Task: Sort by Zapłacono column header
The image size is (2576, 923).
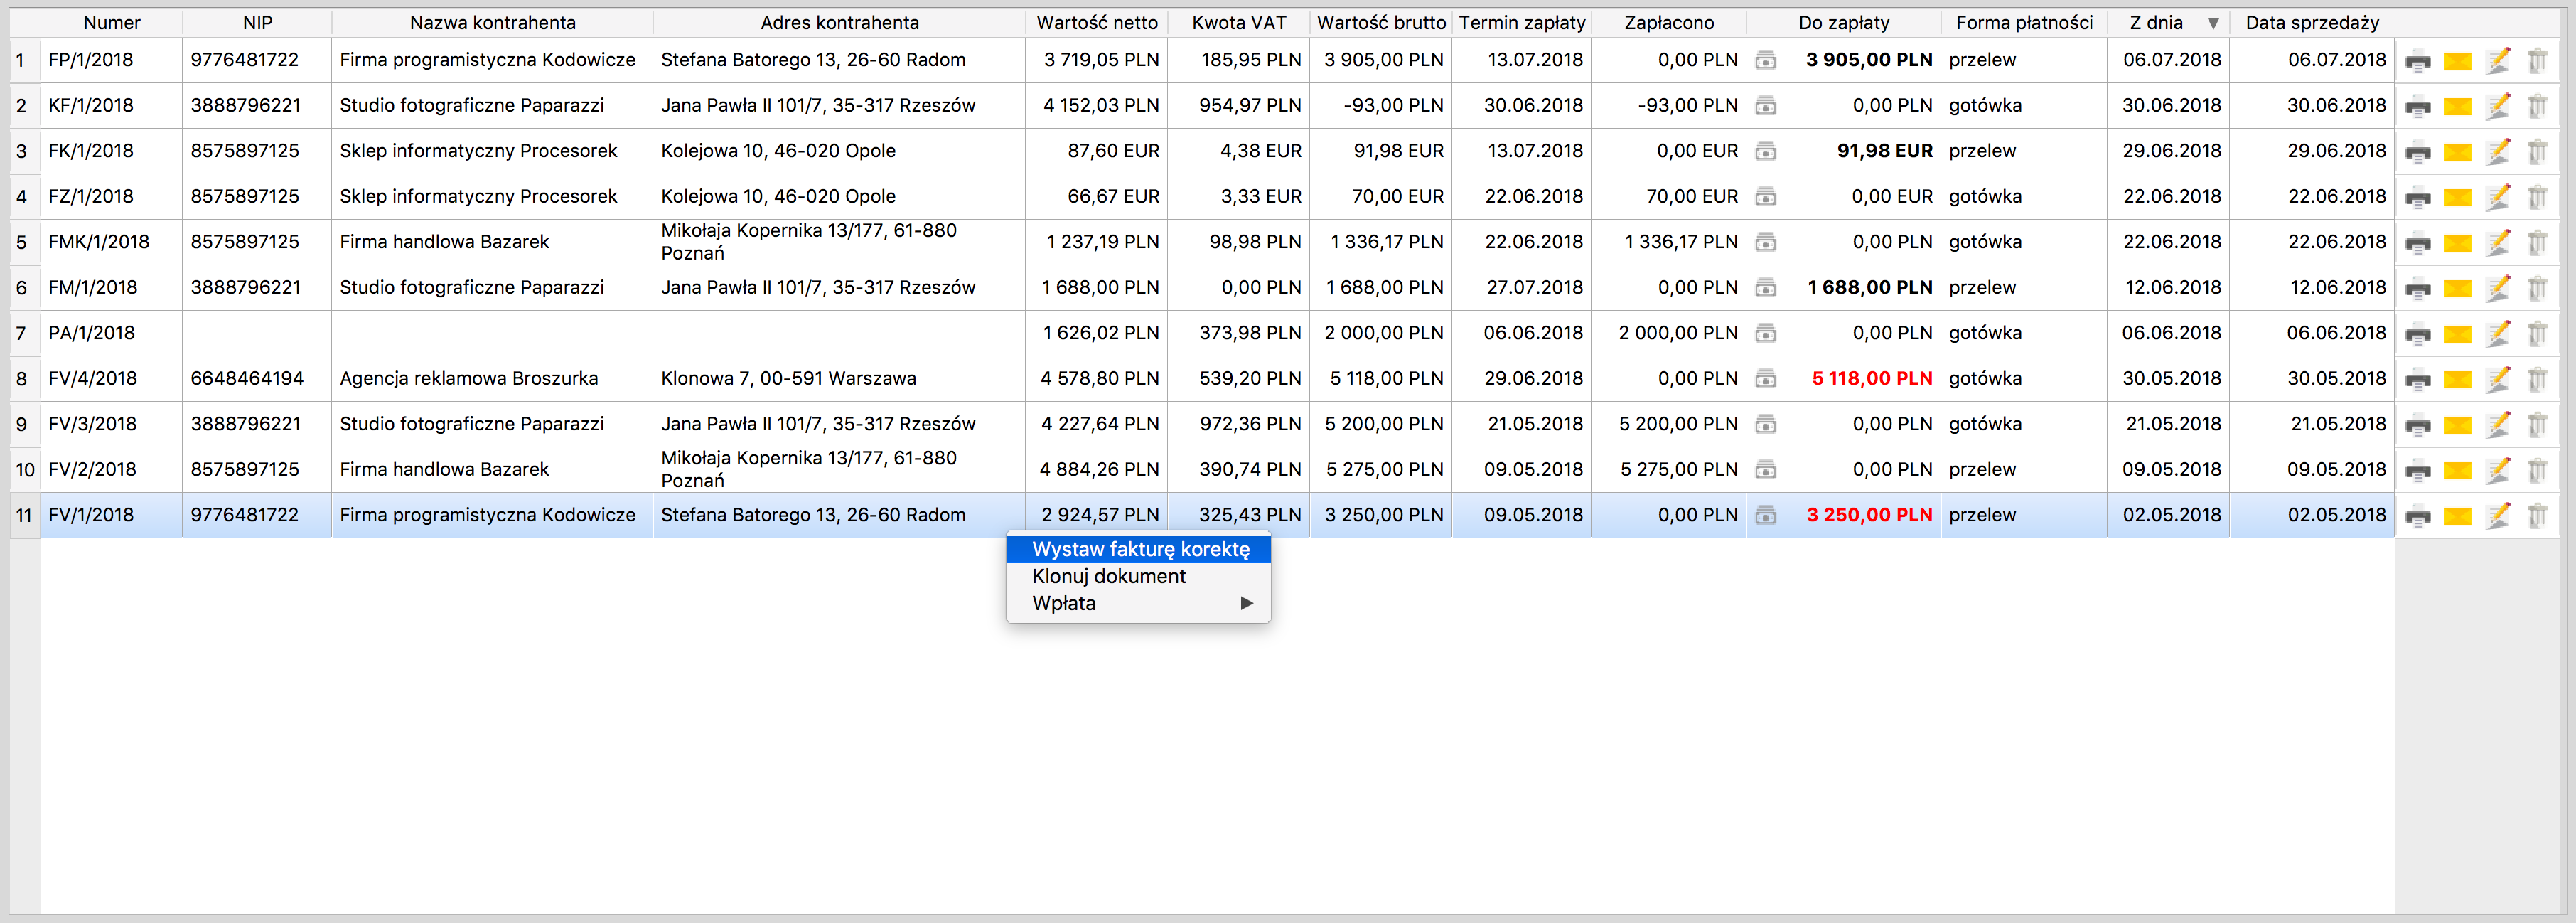Action: [1669, 22]
